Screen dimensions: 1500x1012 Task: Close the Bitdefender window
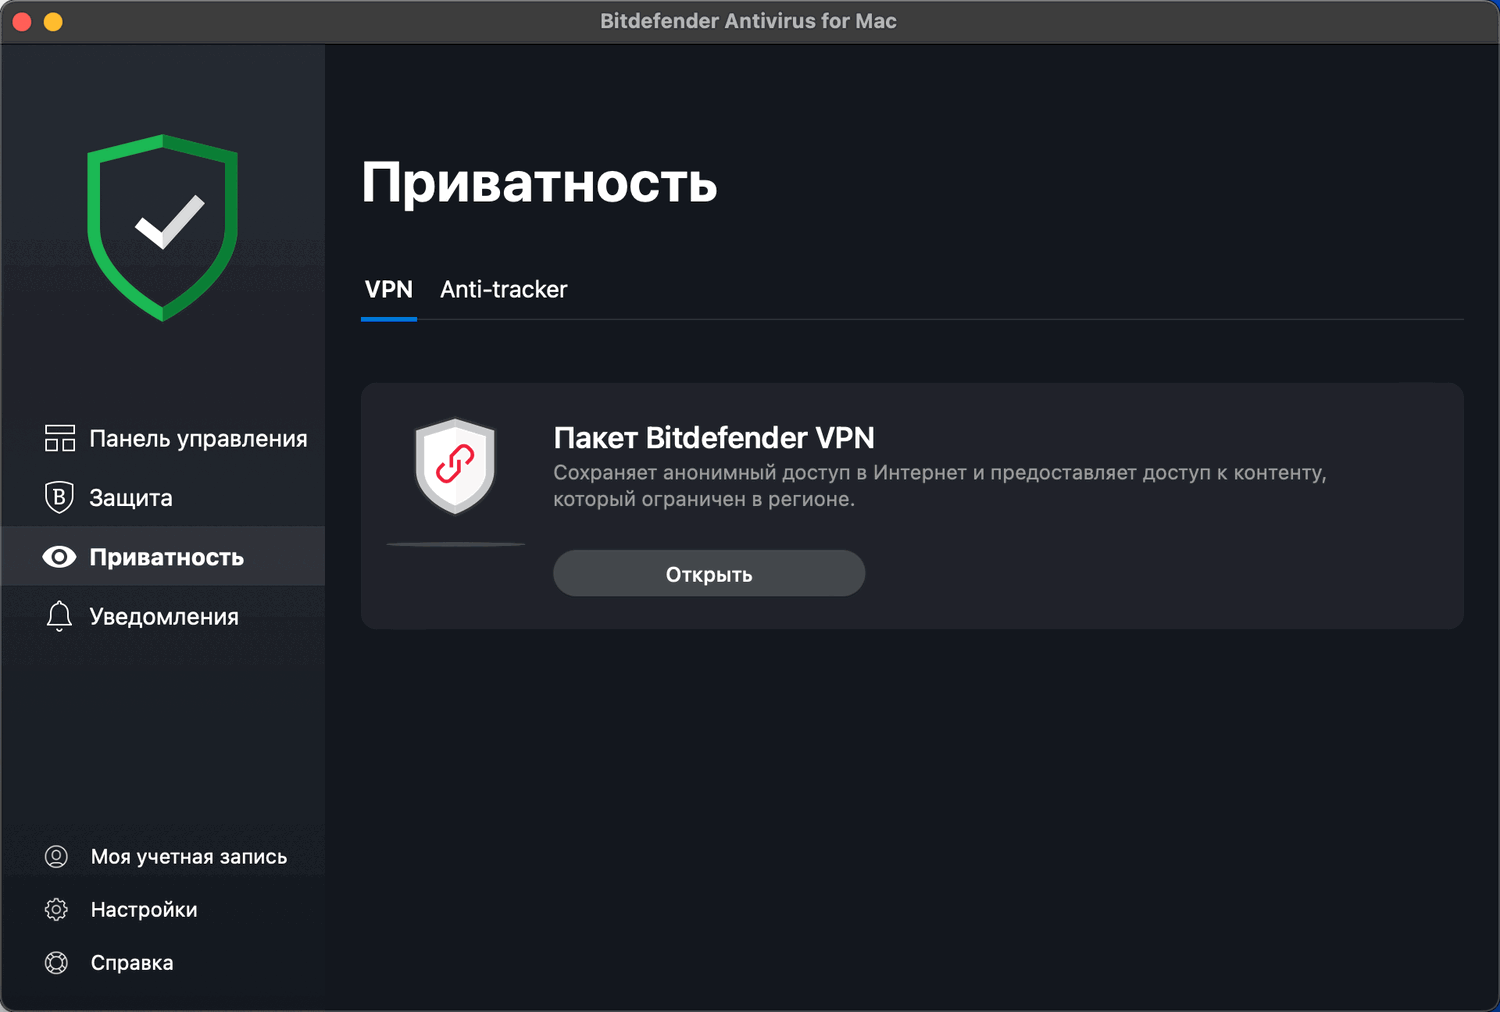coord(22,21)
